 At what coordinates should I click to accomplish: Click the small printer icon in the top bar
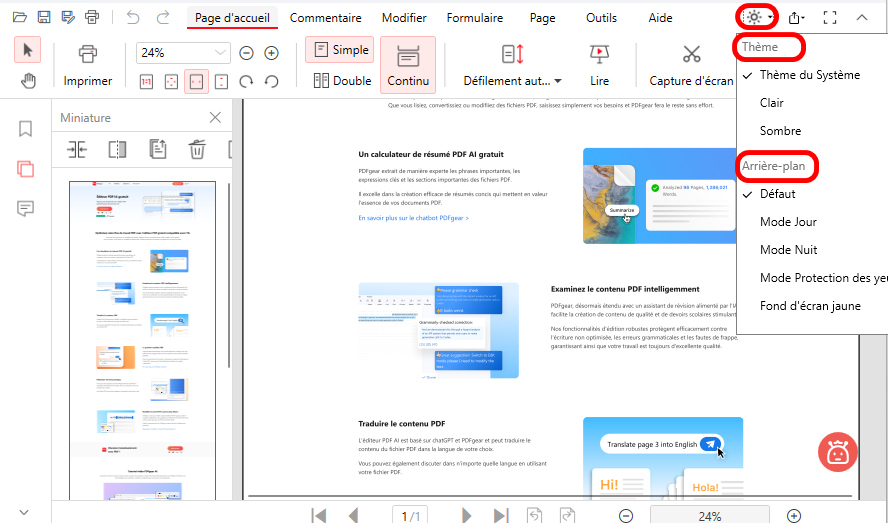[x=92, y=18]
